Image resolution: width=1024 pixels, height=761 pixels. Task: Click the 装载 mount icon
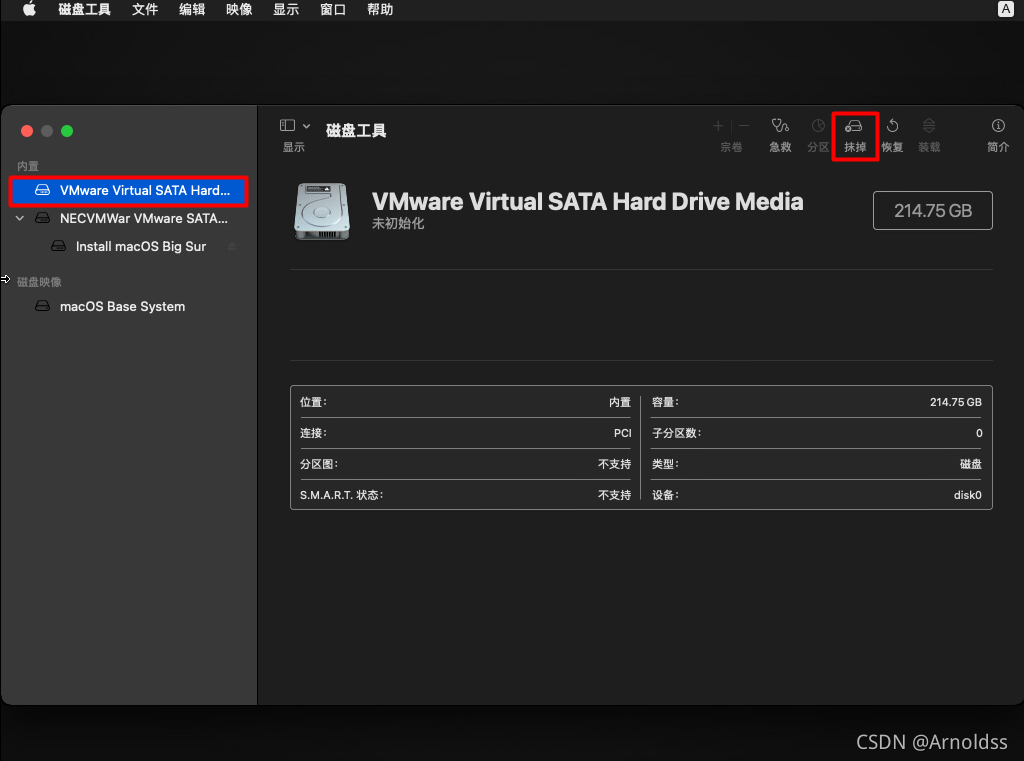929,125
